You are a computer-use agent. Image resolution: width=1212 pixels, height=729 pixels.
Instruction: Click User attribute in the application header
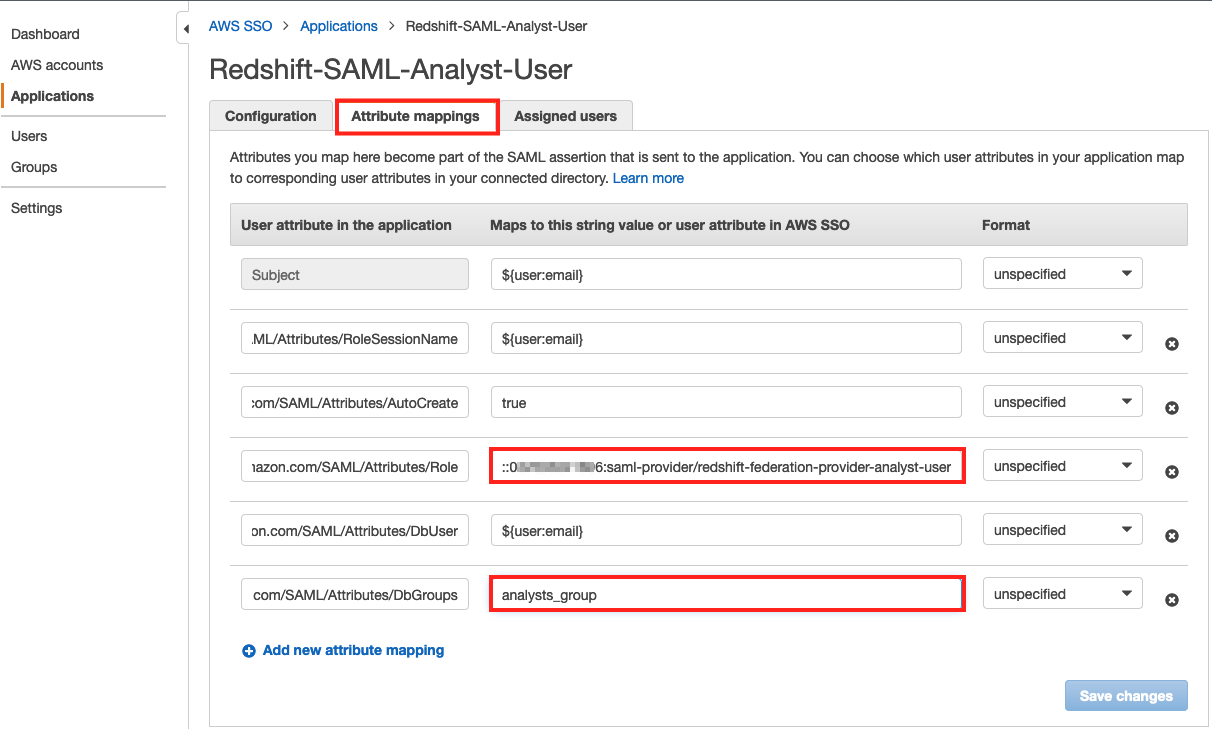tap(346, 225)
